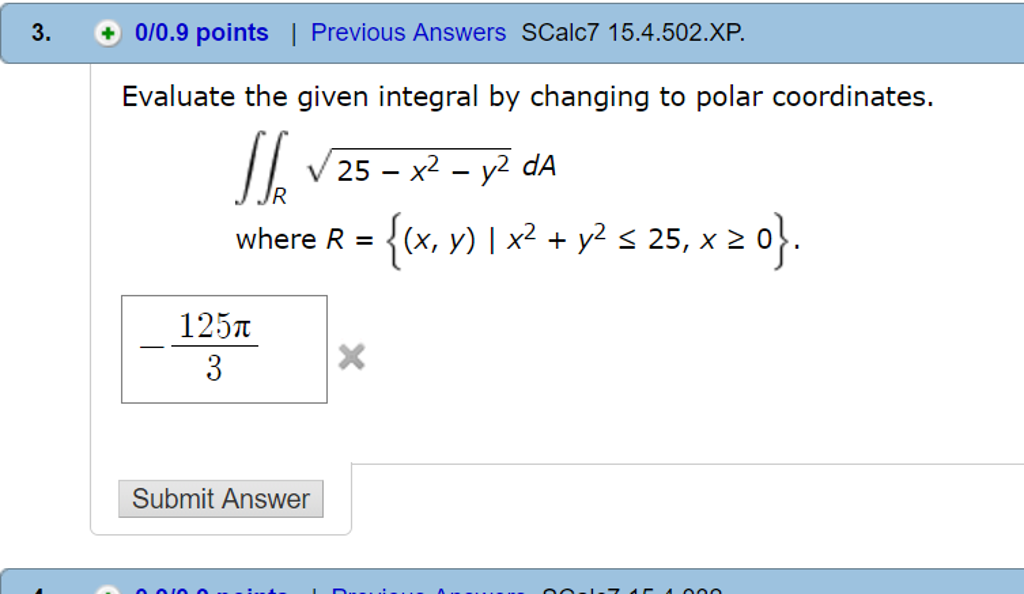
Task: Select the answer box containing -125π/3
Action: 223,349
